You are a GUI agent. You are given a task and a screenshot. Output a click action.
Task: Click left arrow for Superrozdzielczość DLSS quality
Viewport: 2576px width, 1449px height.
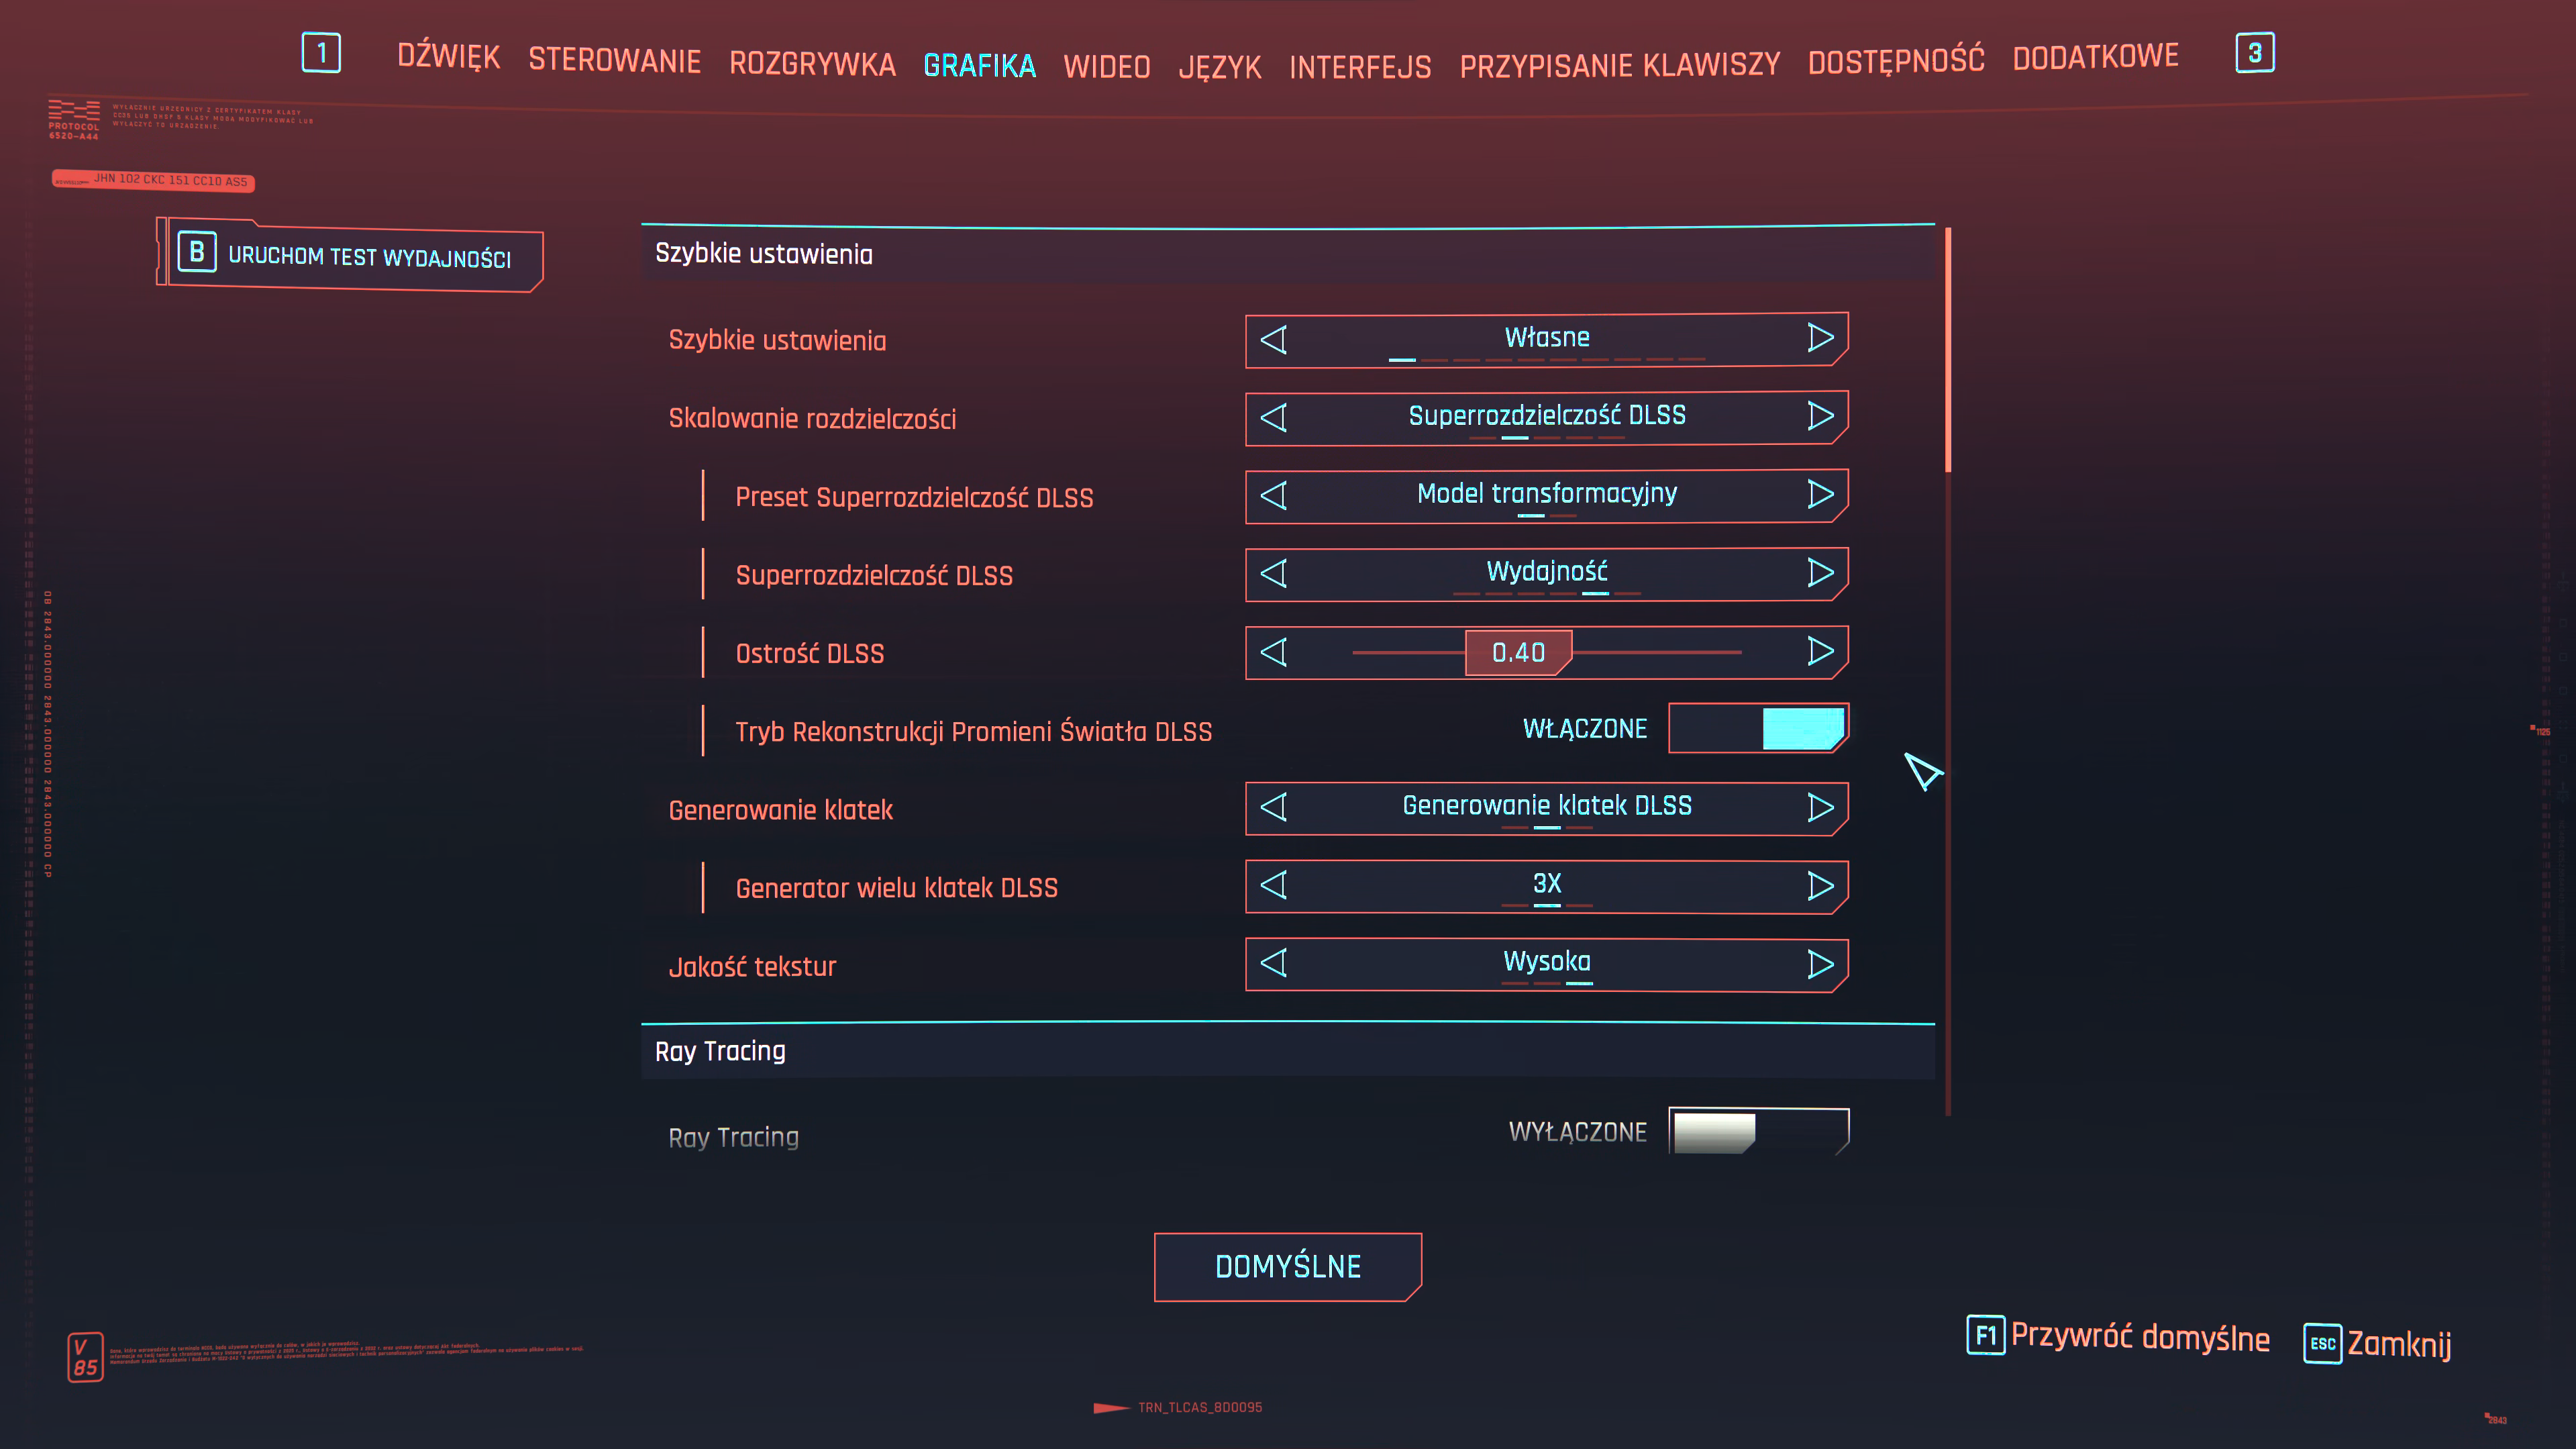click(1273, 573)
